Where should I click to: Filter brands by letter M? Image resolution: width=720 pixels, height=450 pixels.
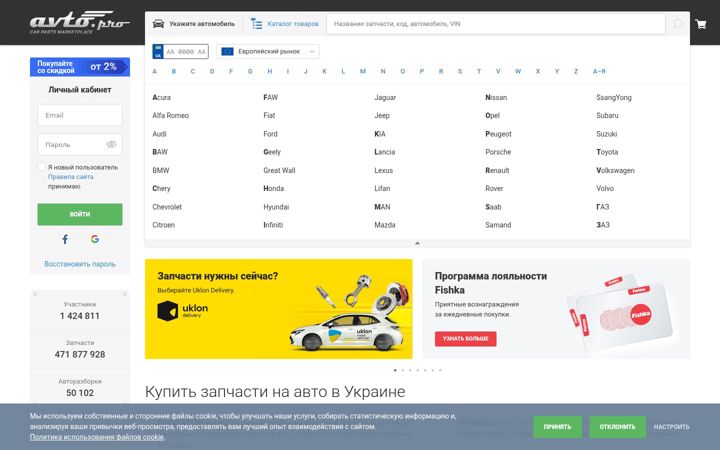point(363,71)
